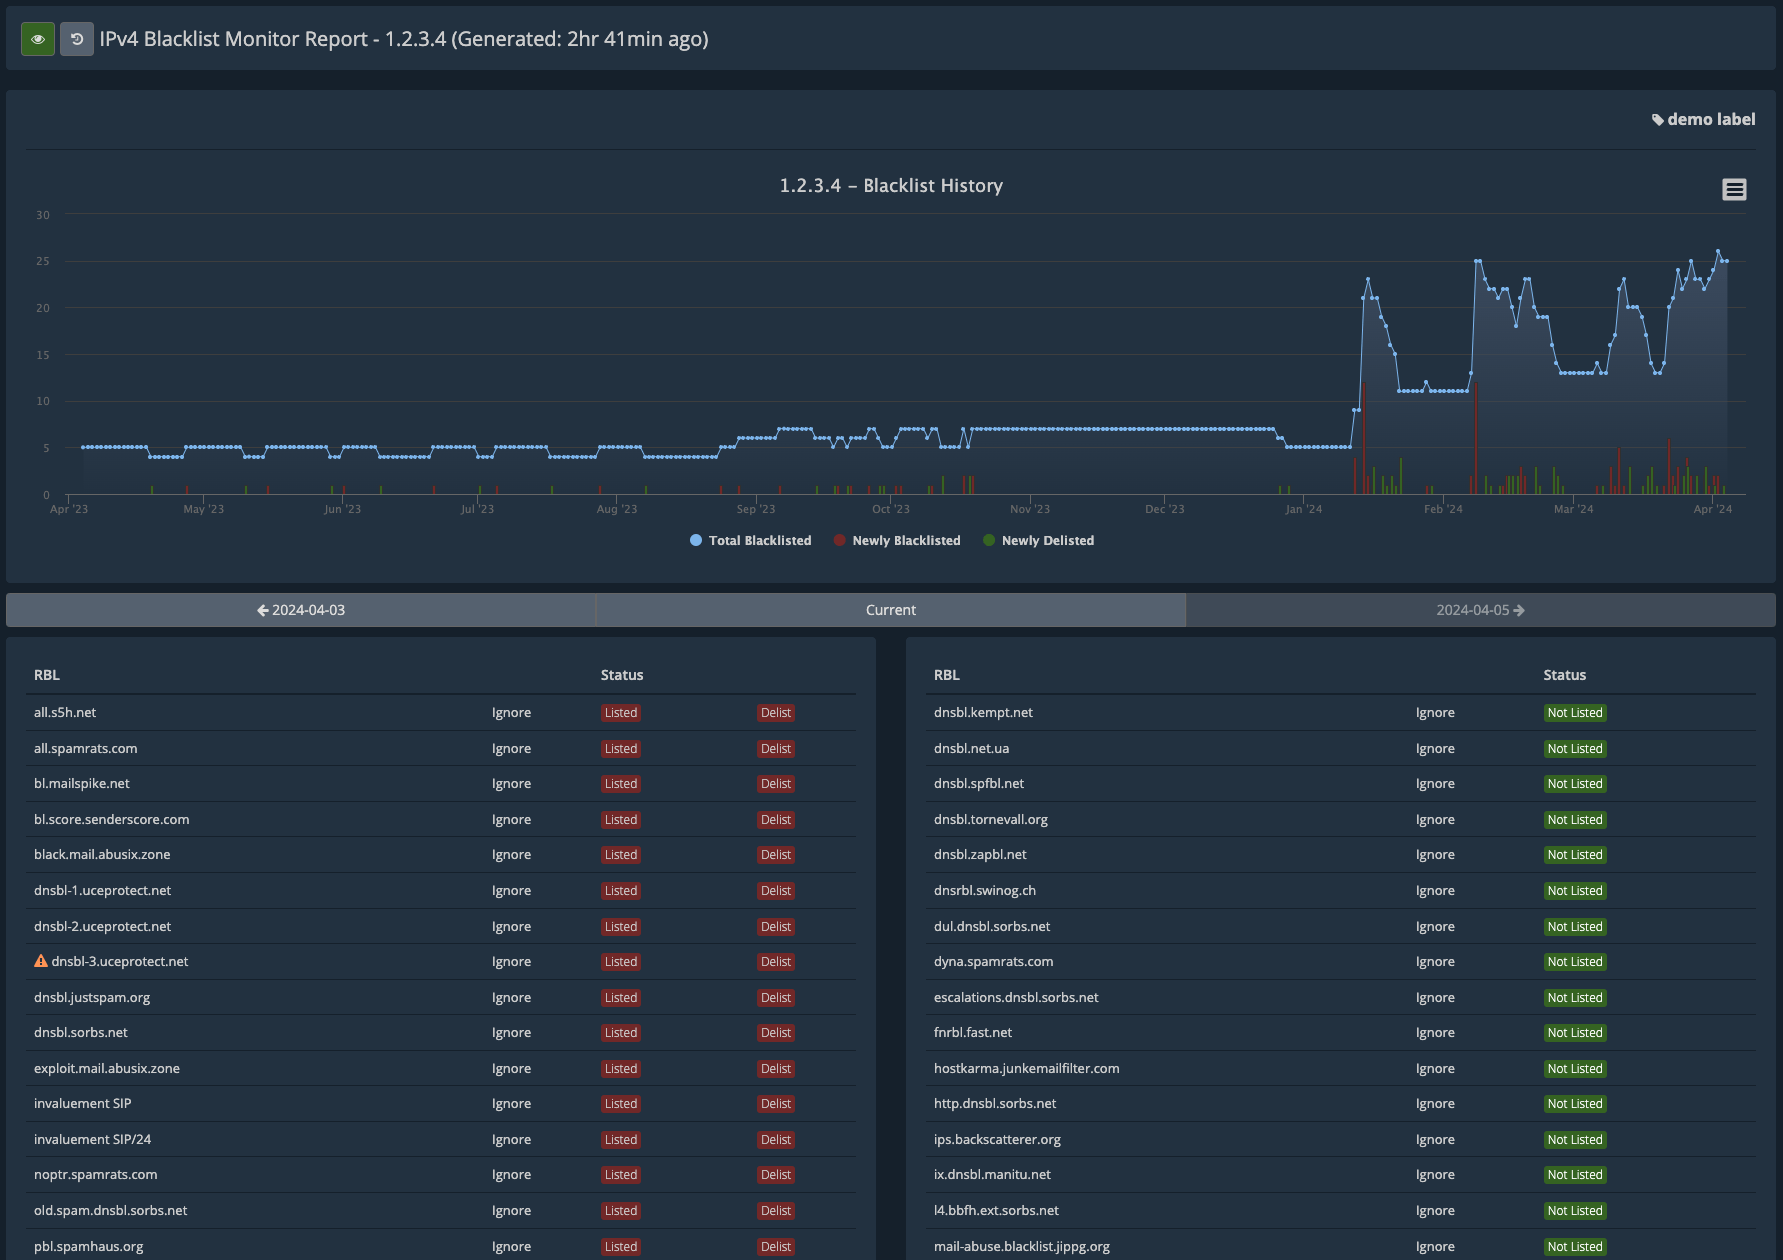Click Delist for invaluement SIP/24
The height and width of the screenshot is (1260, 1783).
pyautogui.click(x=776, y=1140)
